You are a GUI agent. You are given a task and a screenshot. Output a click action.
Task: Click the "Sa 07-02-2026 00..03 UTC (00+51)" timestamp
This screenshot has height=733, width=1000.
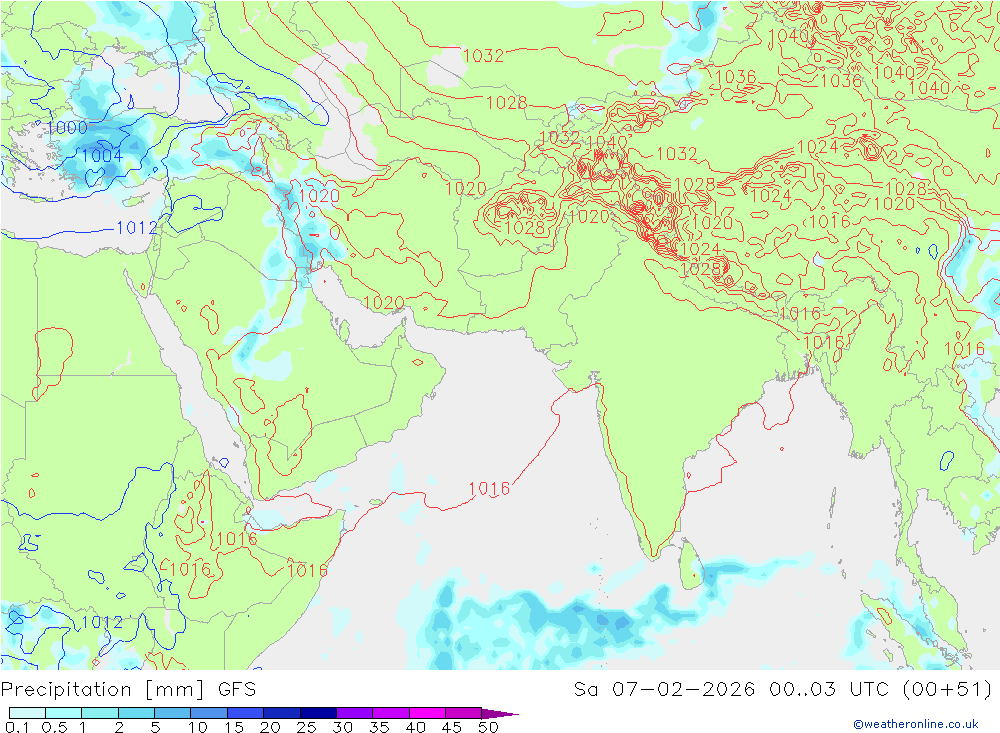tap(783, 690)
